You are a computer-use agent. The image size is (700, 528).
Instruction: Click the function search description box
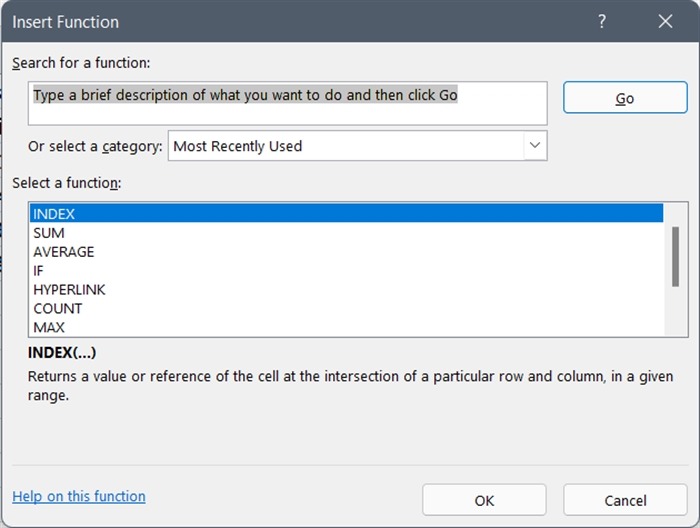[288, 103]
